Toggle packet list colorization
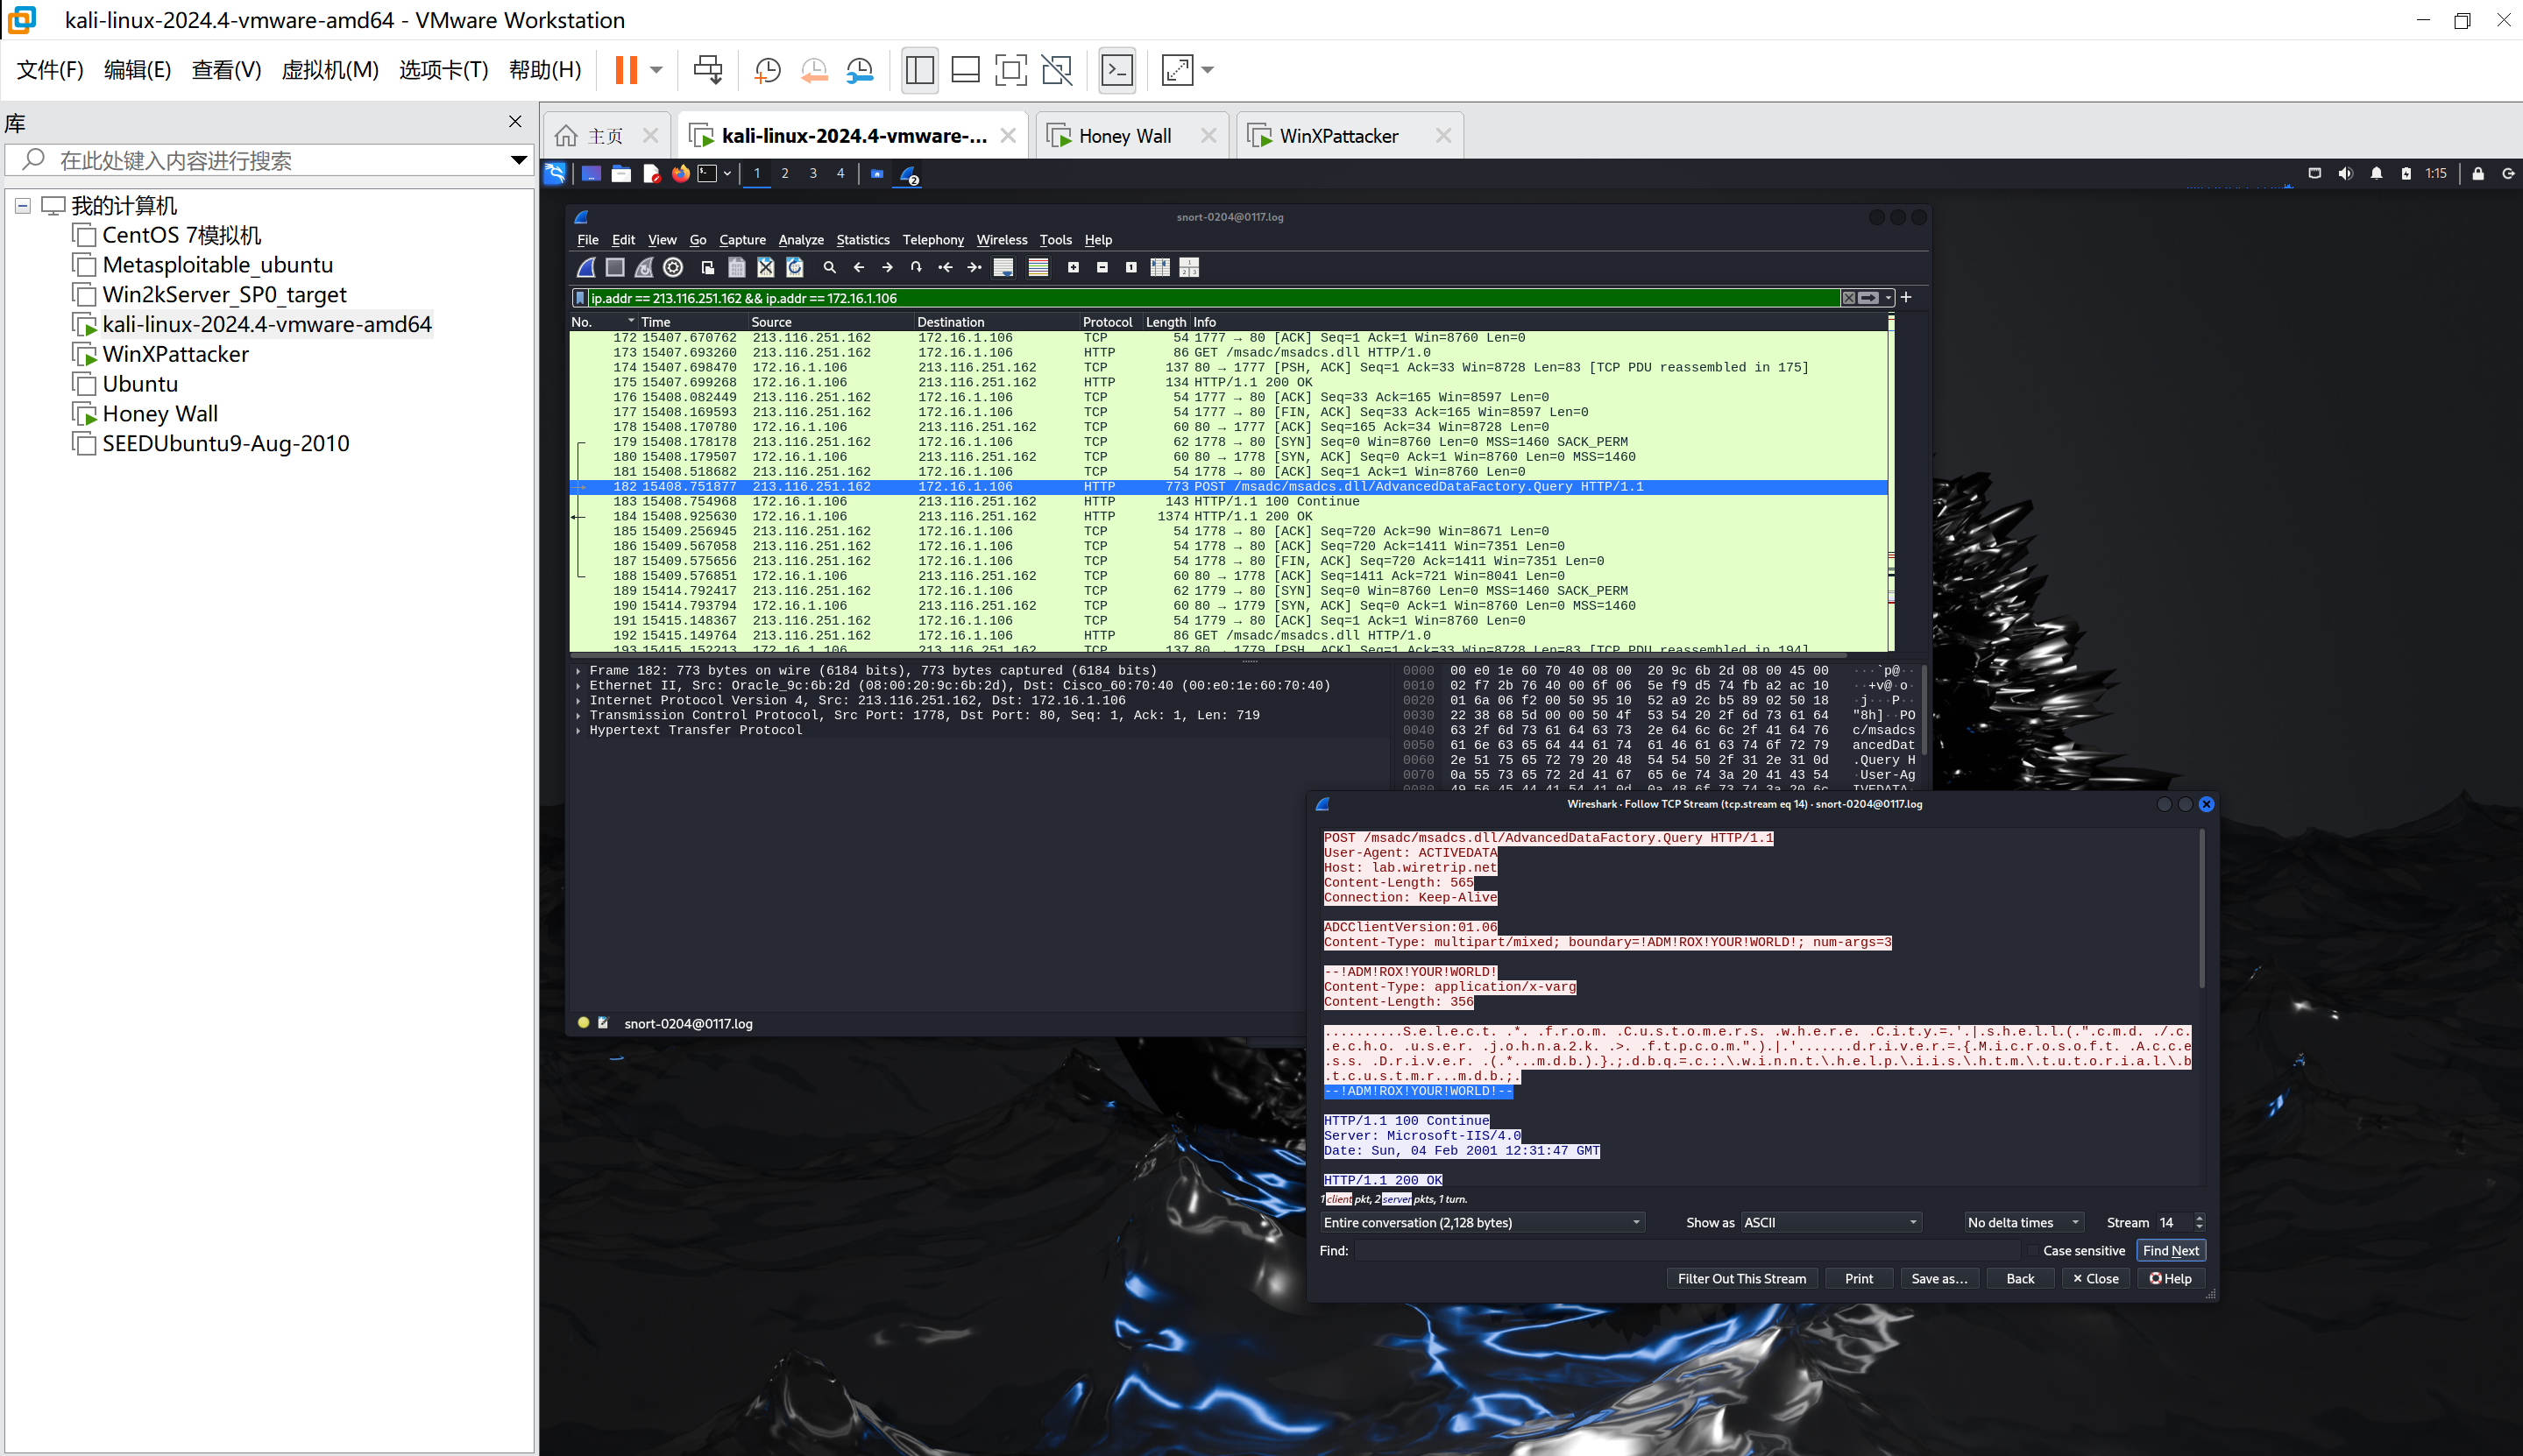Screen dimensions: 2523x1456 tap(1038, 267)
